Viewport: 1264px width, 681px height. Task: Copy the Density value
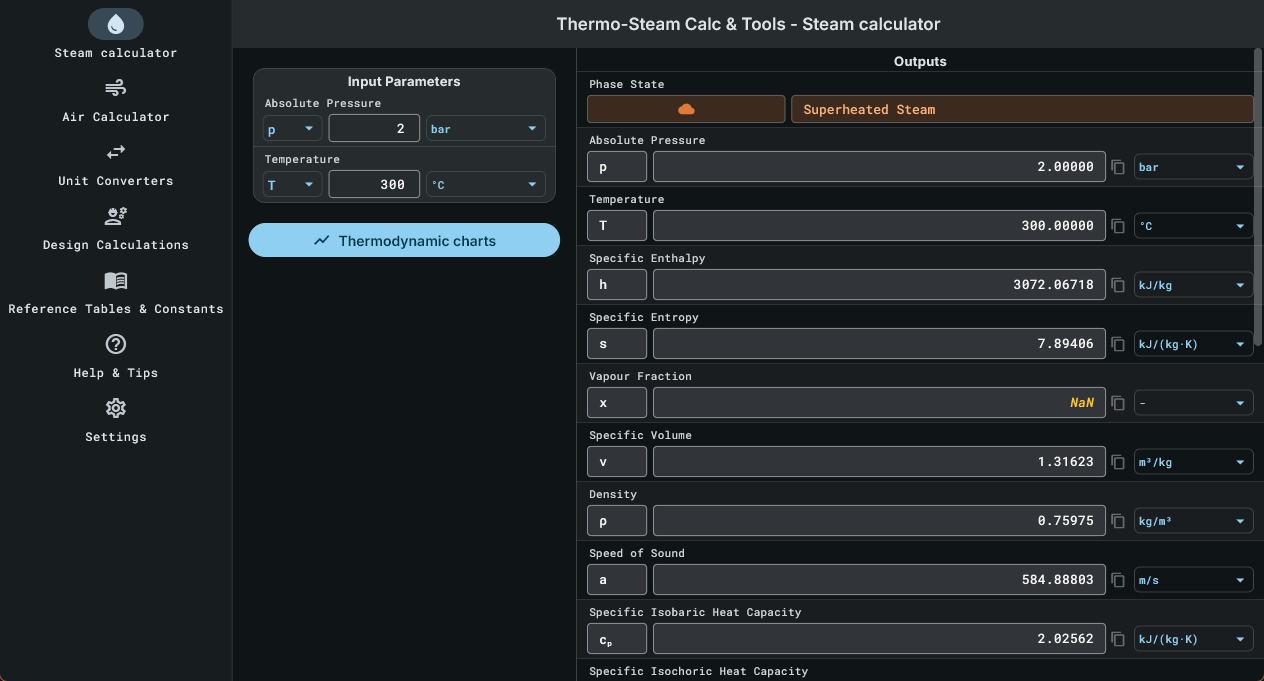(1119, 521)
